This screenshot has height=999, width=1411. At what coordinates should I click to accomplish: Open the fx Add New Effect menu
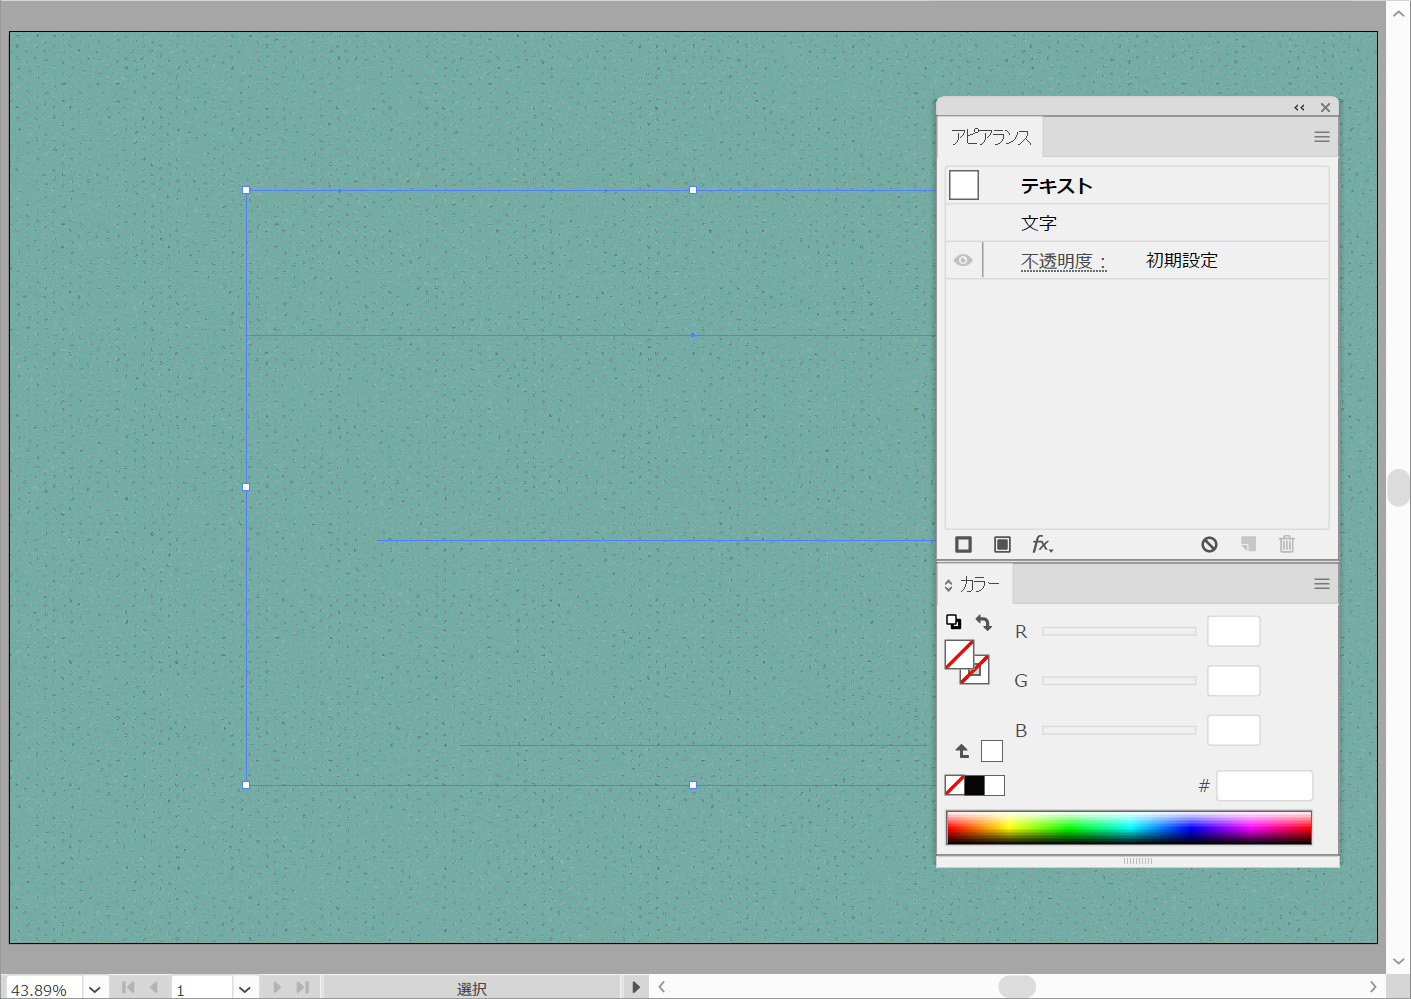1042,544
